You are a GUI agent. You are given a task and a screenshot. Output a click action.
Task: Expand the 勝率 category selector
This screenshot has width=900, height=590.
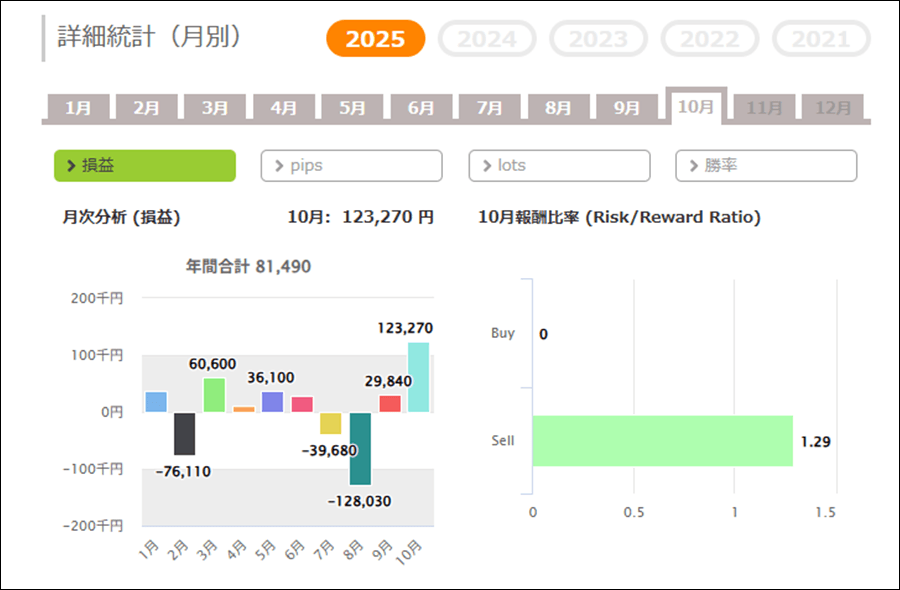pyautogui.click(x=766, y=166)
